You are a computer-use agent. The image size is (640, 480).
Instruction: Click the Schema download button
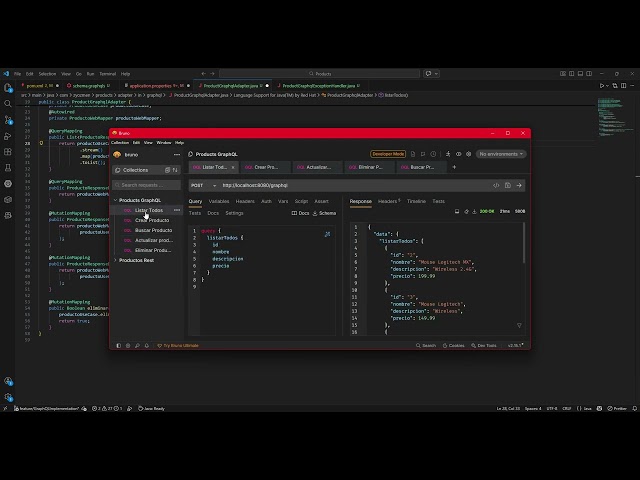coord(324,213)
